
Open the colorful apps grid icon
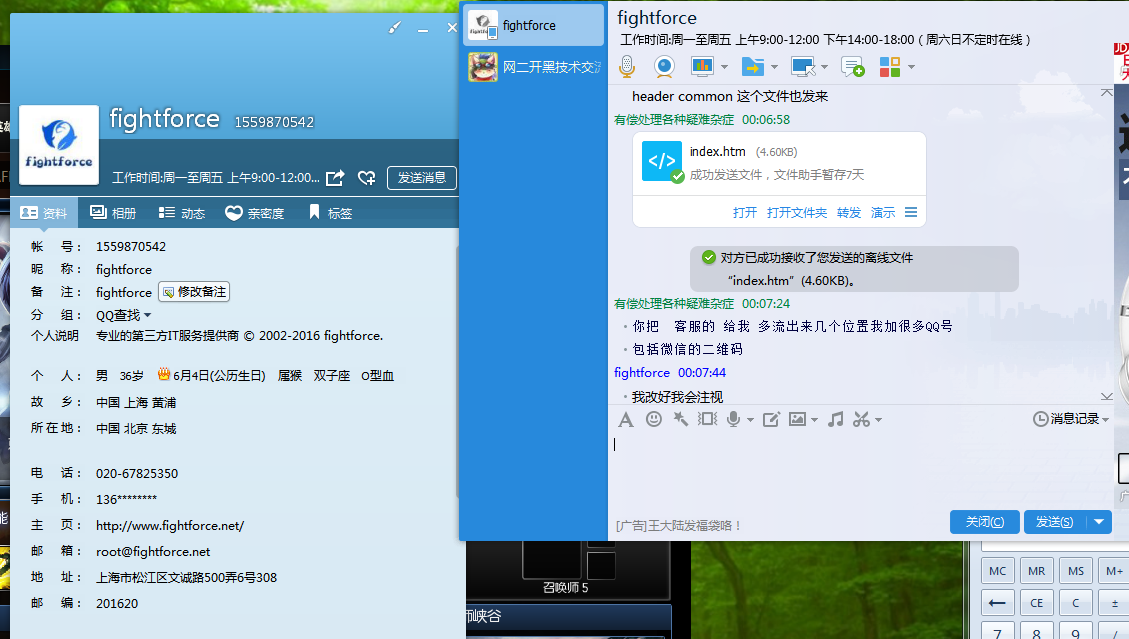tap(890, 66)
